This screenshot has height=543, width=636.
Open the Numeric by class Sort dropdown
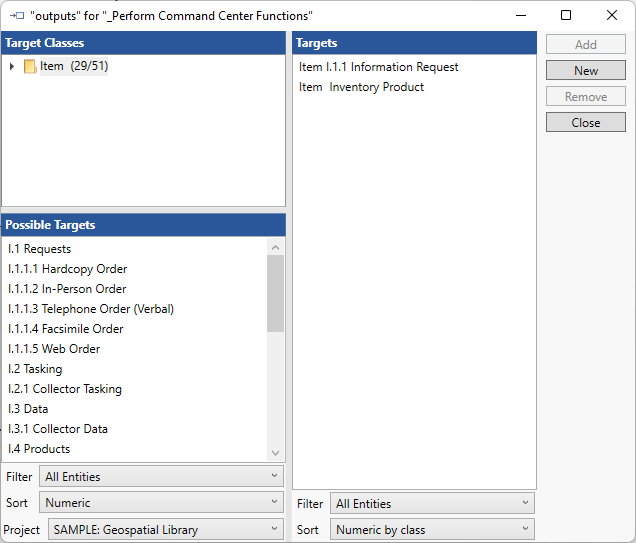coord(433,530)
